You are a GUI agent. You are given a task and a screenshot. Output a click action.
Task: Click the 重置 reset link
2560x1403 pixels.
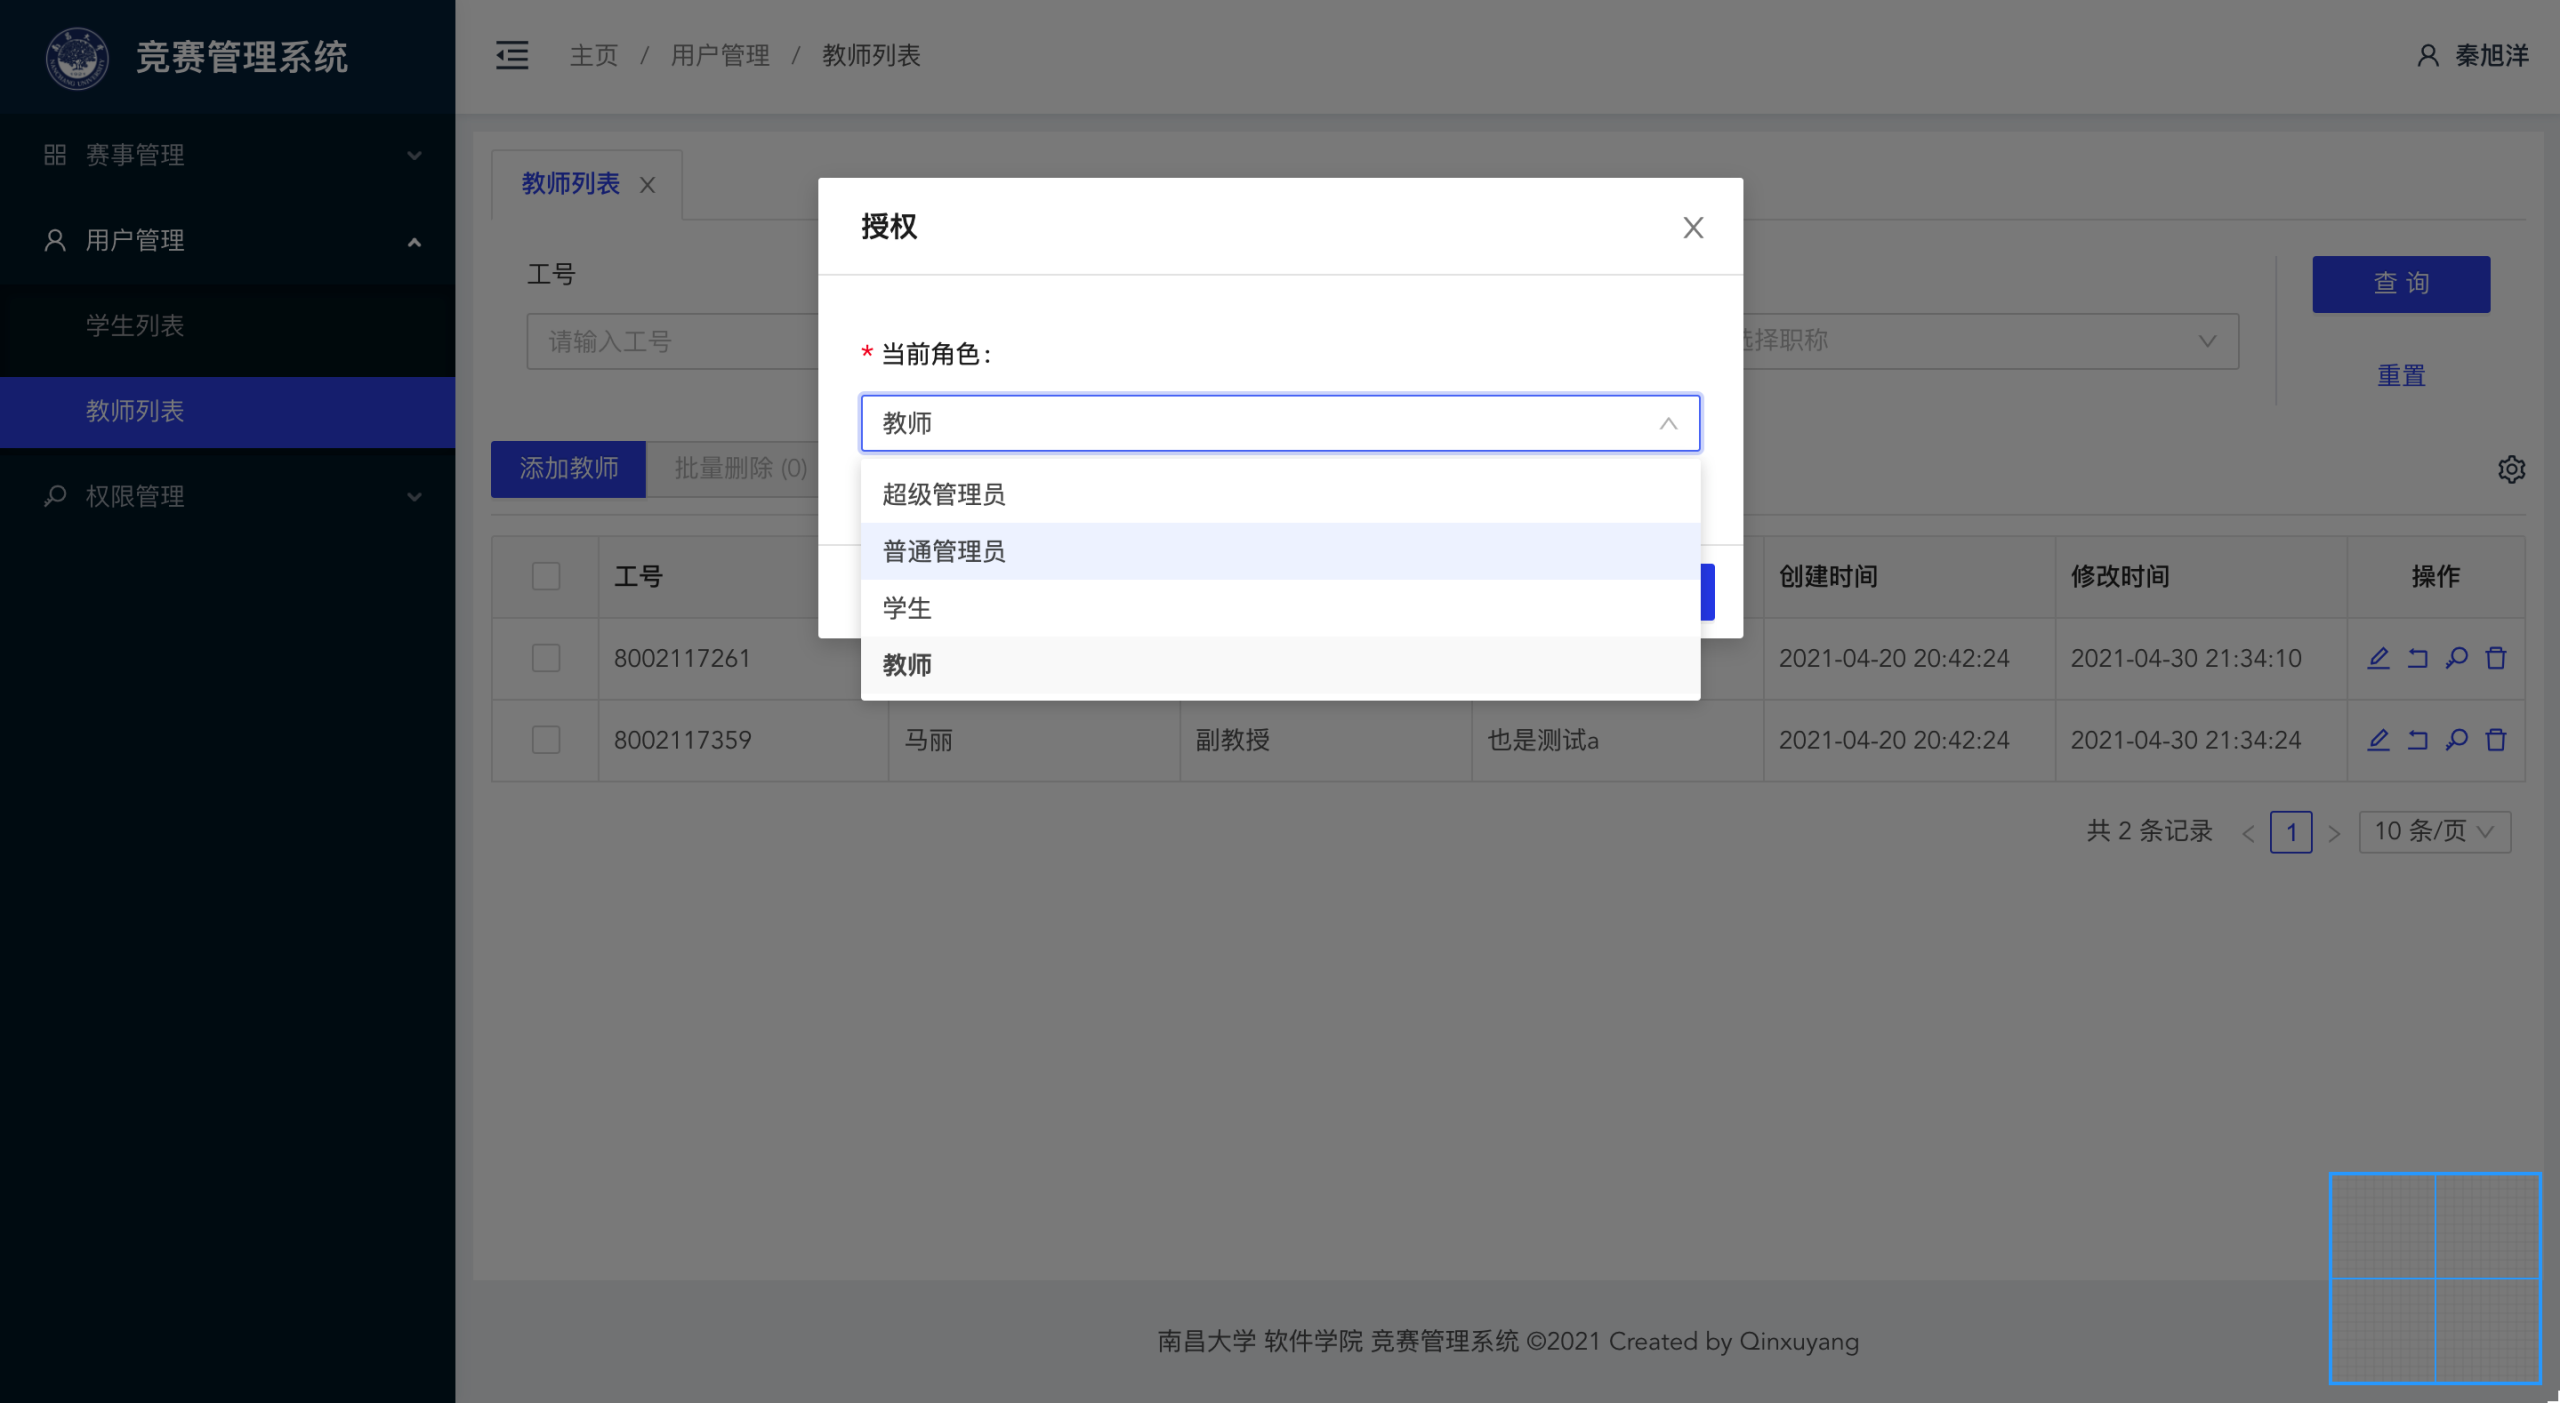tap(2400, 376)
